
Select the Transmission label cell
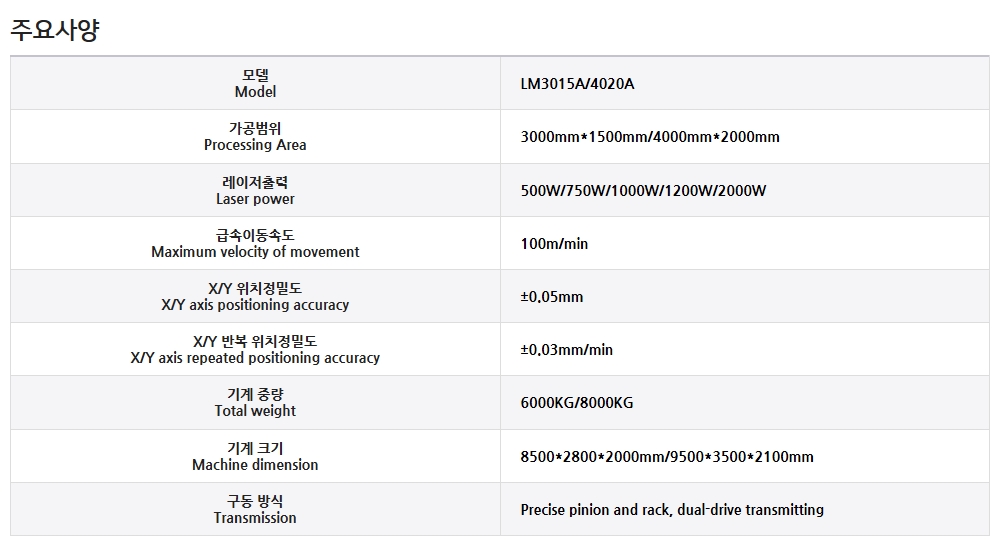point(255,509)
